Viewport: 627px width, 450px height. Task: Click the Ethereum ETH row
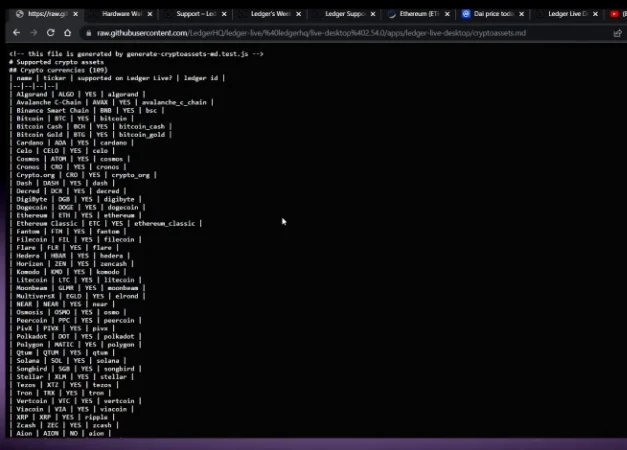(x=76, y=216)
